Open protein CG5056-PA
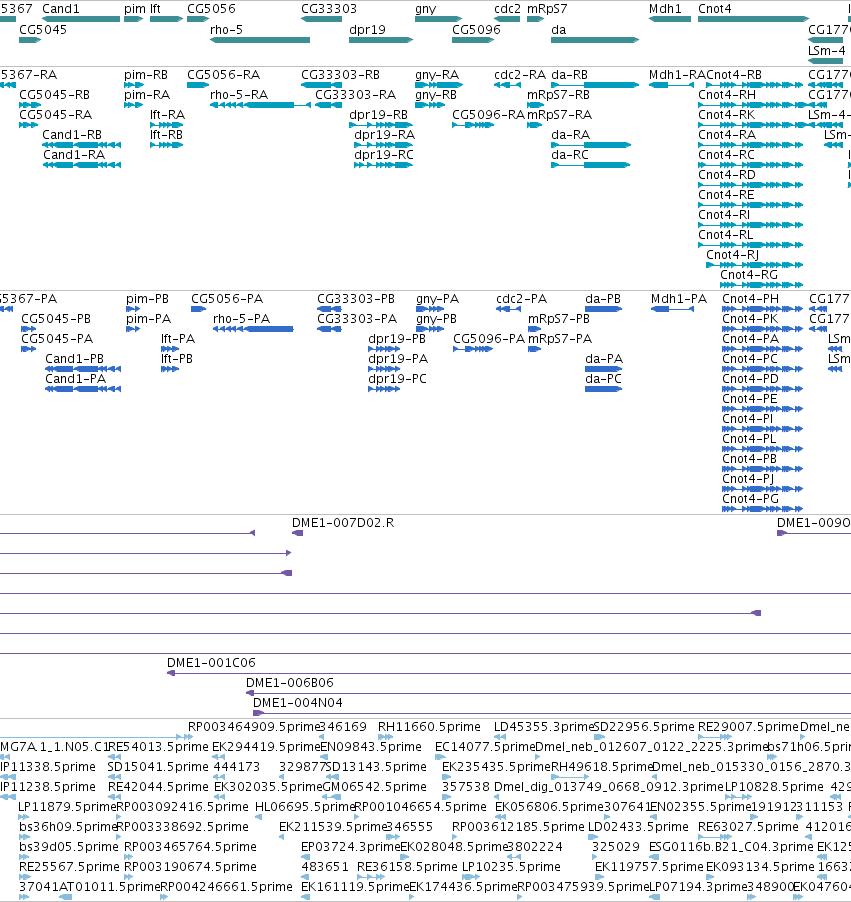Screen dimensions: 851x902 click(227, 299)
